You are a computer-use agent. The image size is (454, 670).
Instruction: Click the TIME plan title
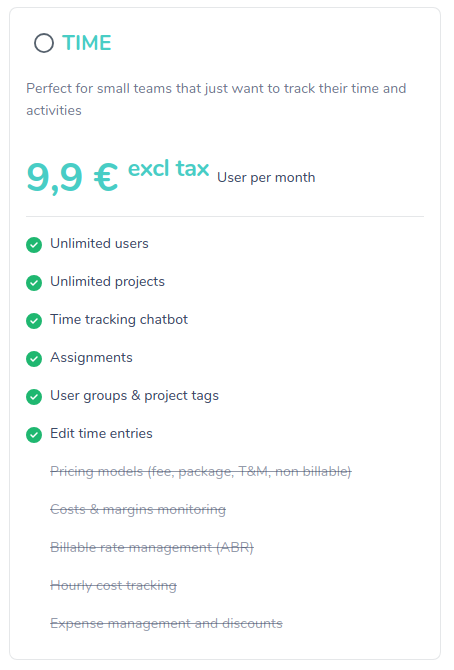(x=87, y=43)
